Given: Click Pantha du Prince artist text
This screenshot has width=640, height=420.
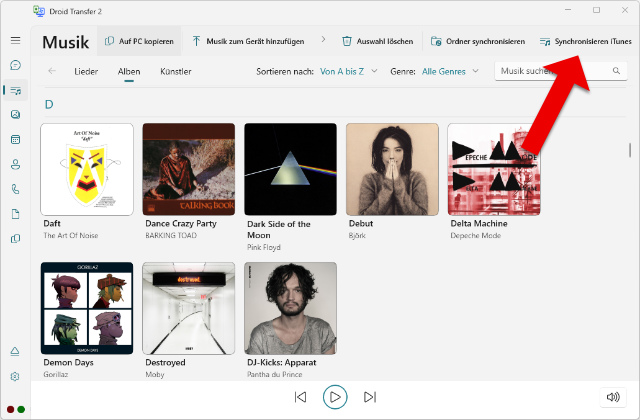Looking at the screenshot, I should pos(275,374).
